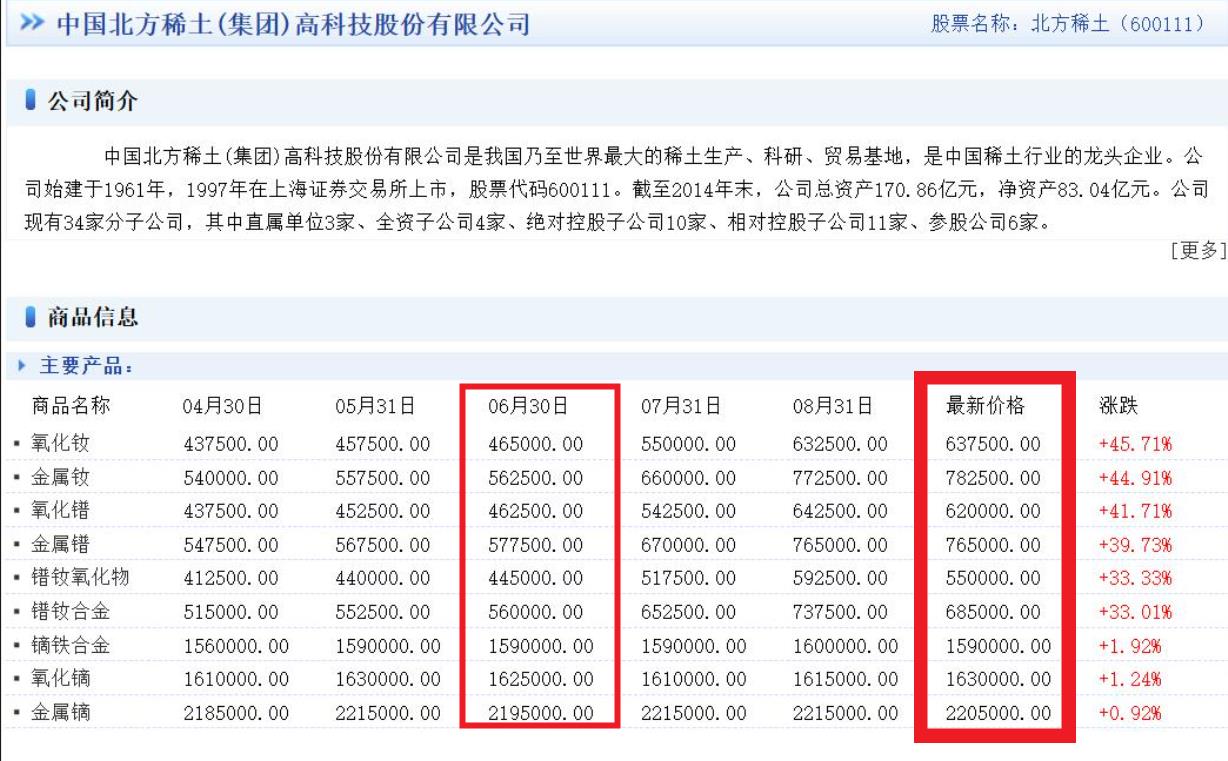Click latest price 685000.00 for 镨钕合金

coord(993,612)
